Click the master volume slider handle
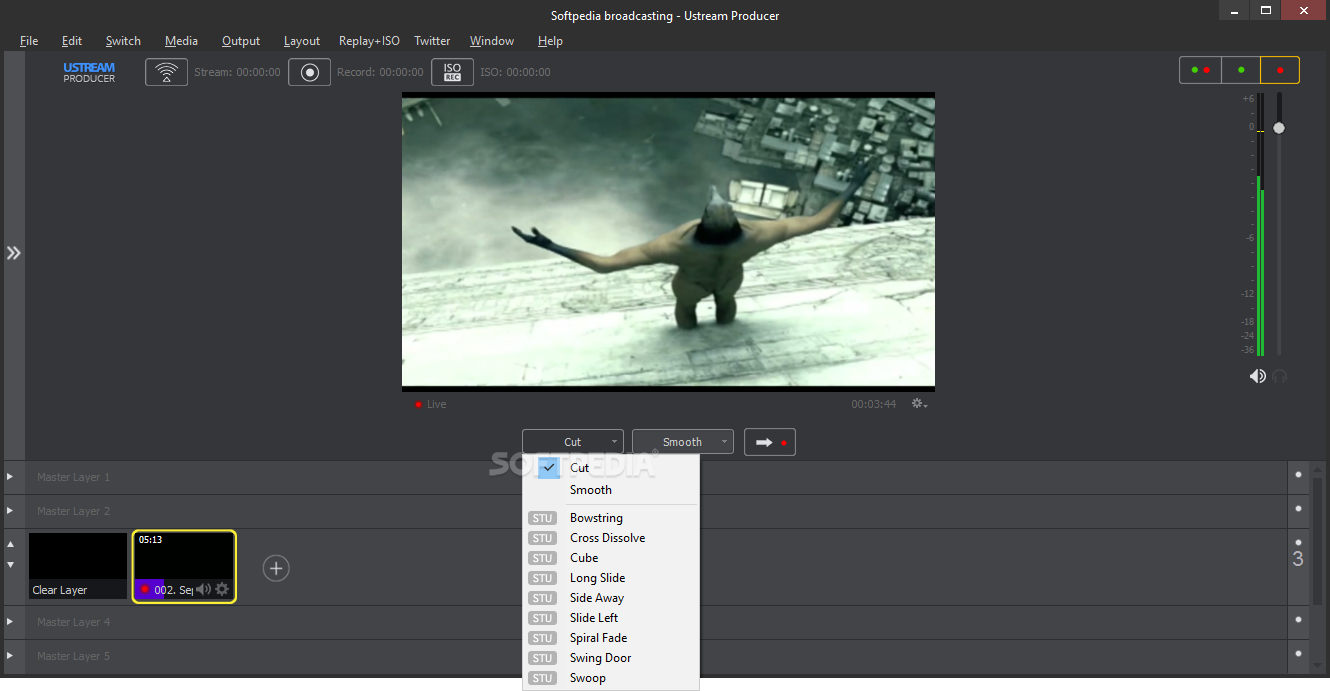 point(1279,128)
